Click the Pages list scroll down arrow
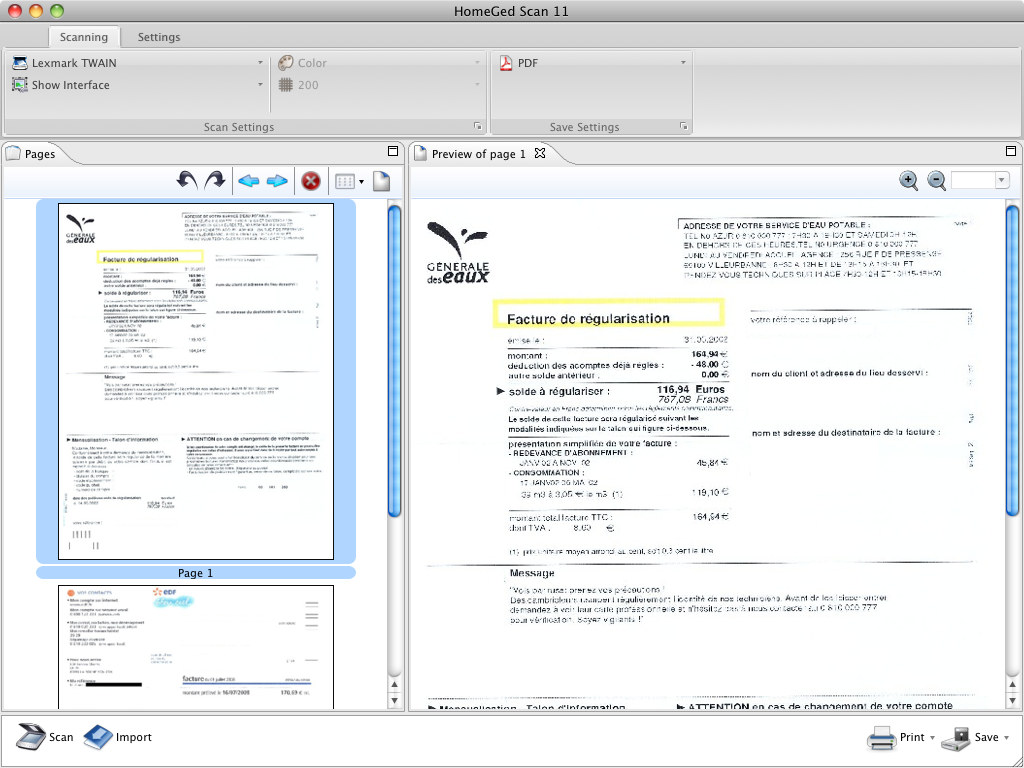Screen dimensions: 1024x768 [x=394, y=701]
